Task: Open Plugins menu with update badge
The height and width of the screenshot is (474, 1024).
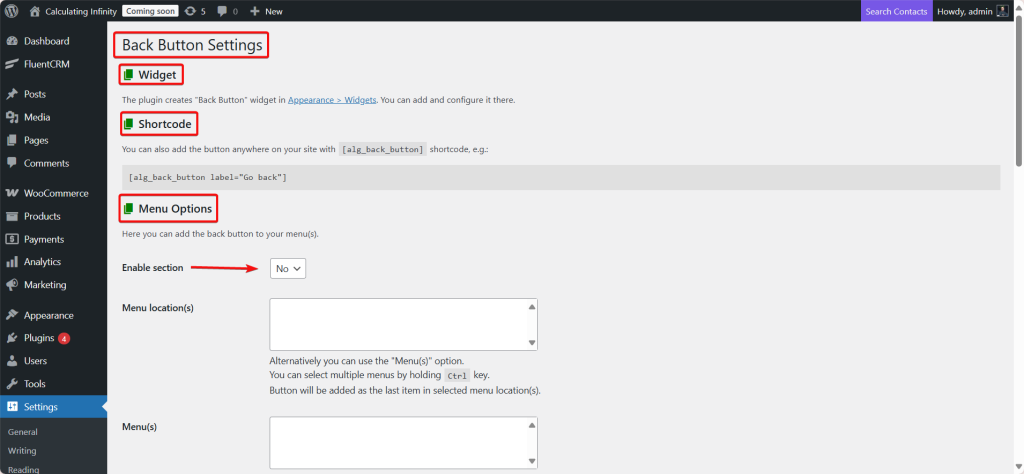Action: tap(38, 338)
